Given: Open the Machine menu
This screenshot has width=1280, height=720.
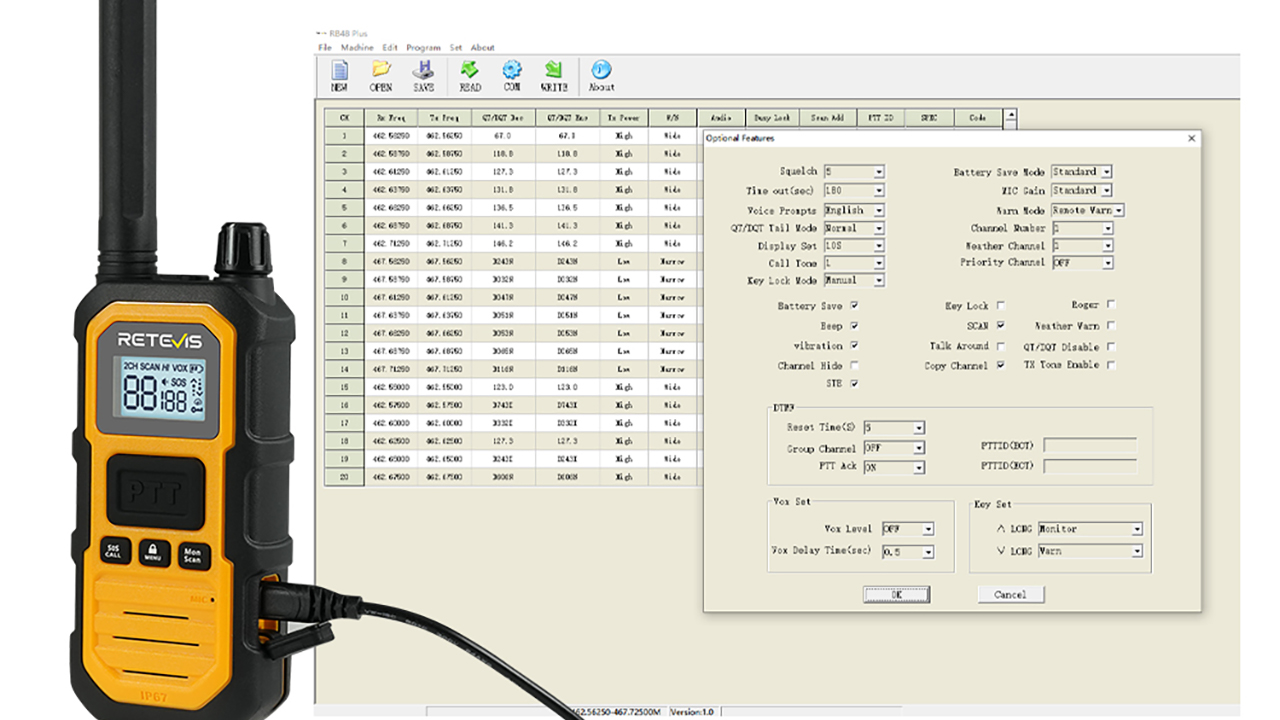Looking at the screenshot, I should pos(357,47).
